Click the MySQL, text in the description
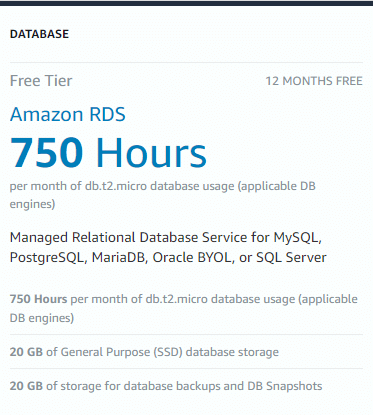 [x=297, y=238]
